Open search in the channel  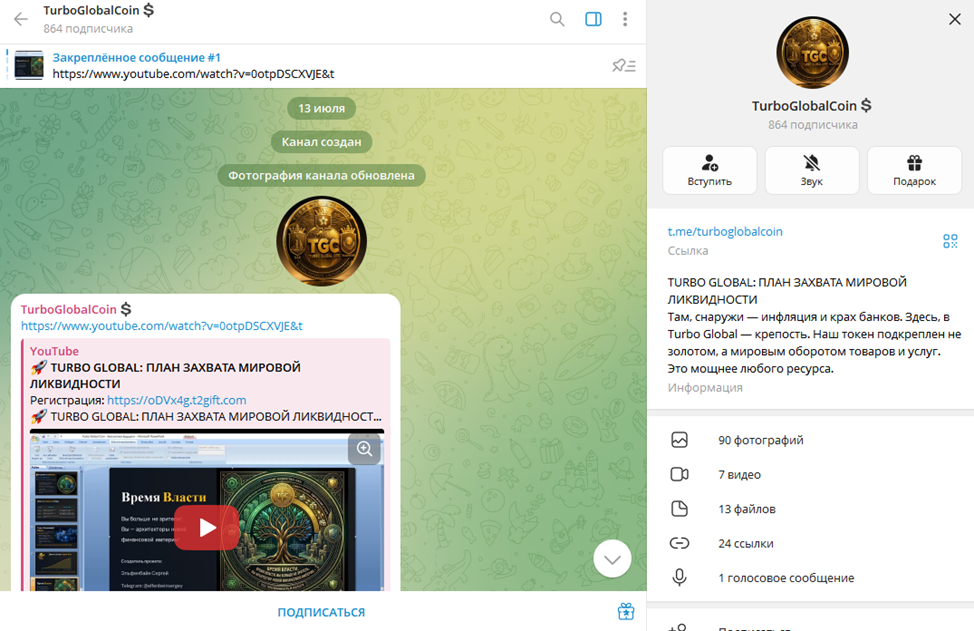tap(557, 19)
